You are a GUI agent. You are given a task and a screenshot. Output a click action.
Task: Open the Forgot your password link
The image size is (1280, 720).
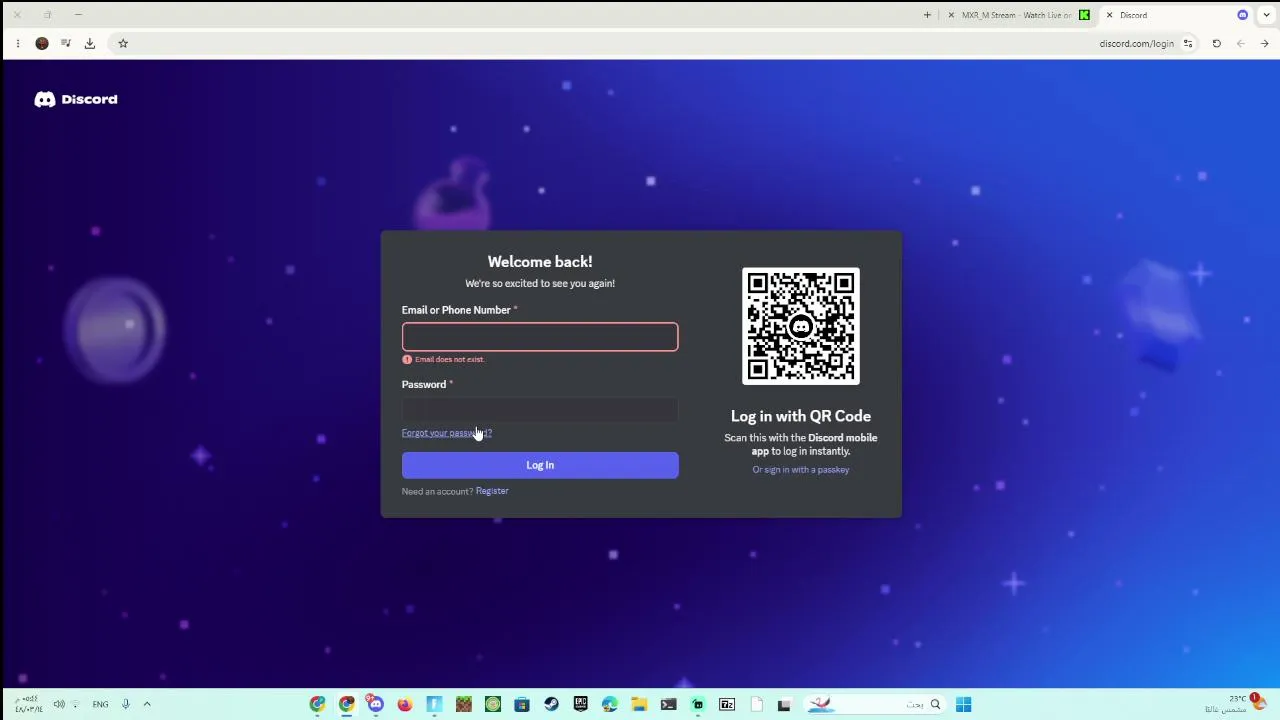tap(447, 433)
